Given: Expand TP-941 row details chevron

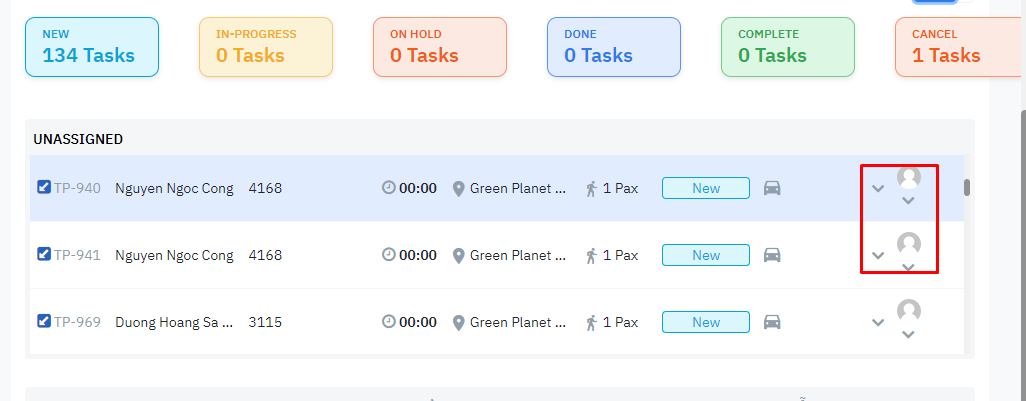Looking at the screenshot, I should pyautogui.click(x=878, y=255).
